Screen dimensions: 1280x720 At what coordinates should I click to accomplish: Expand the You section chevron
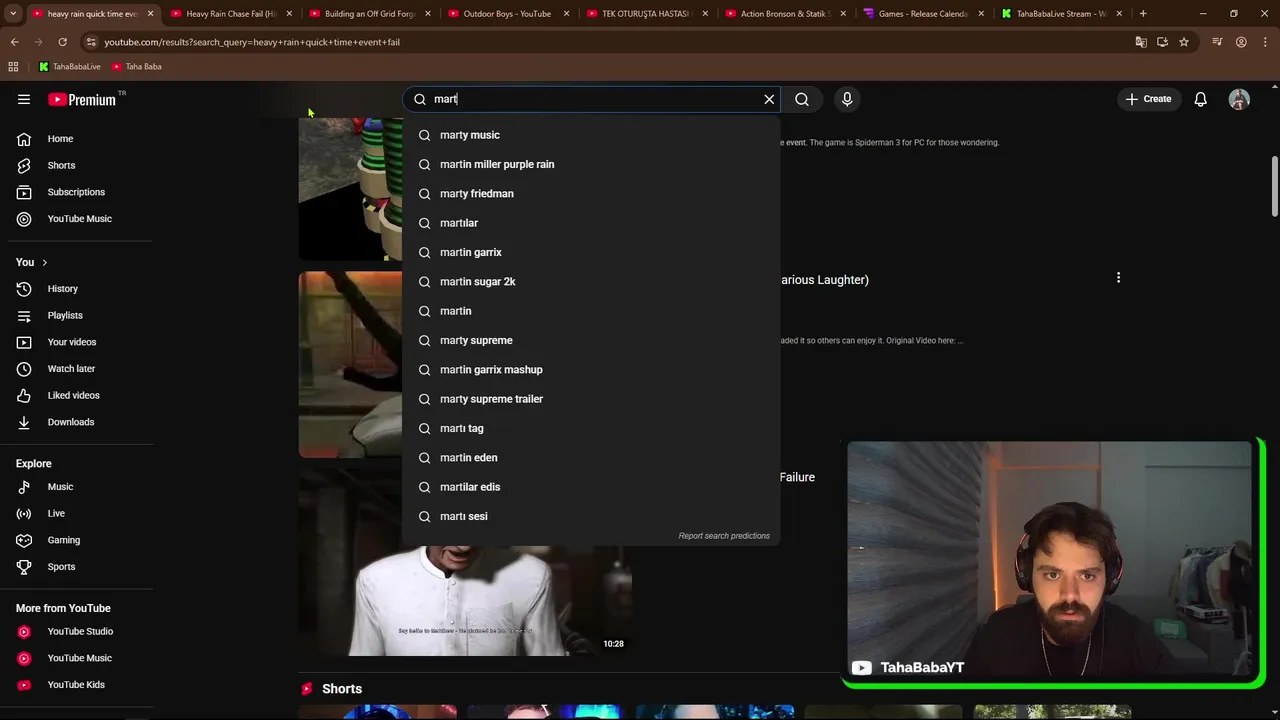44,262
